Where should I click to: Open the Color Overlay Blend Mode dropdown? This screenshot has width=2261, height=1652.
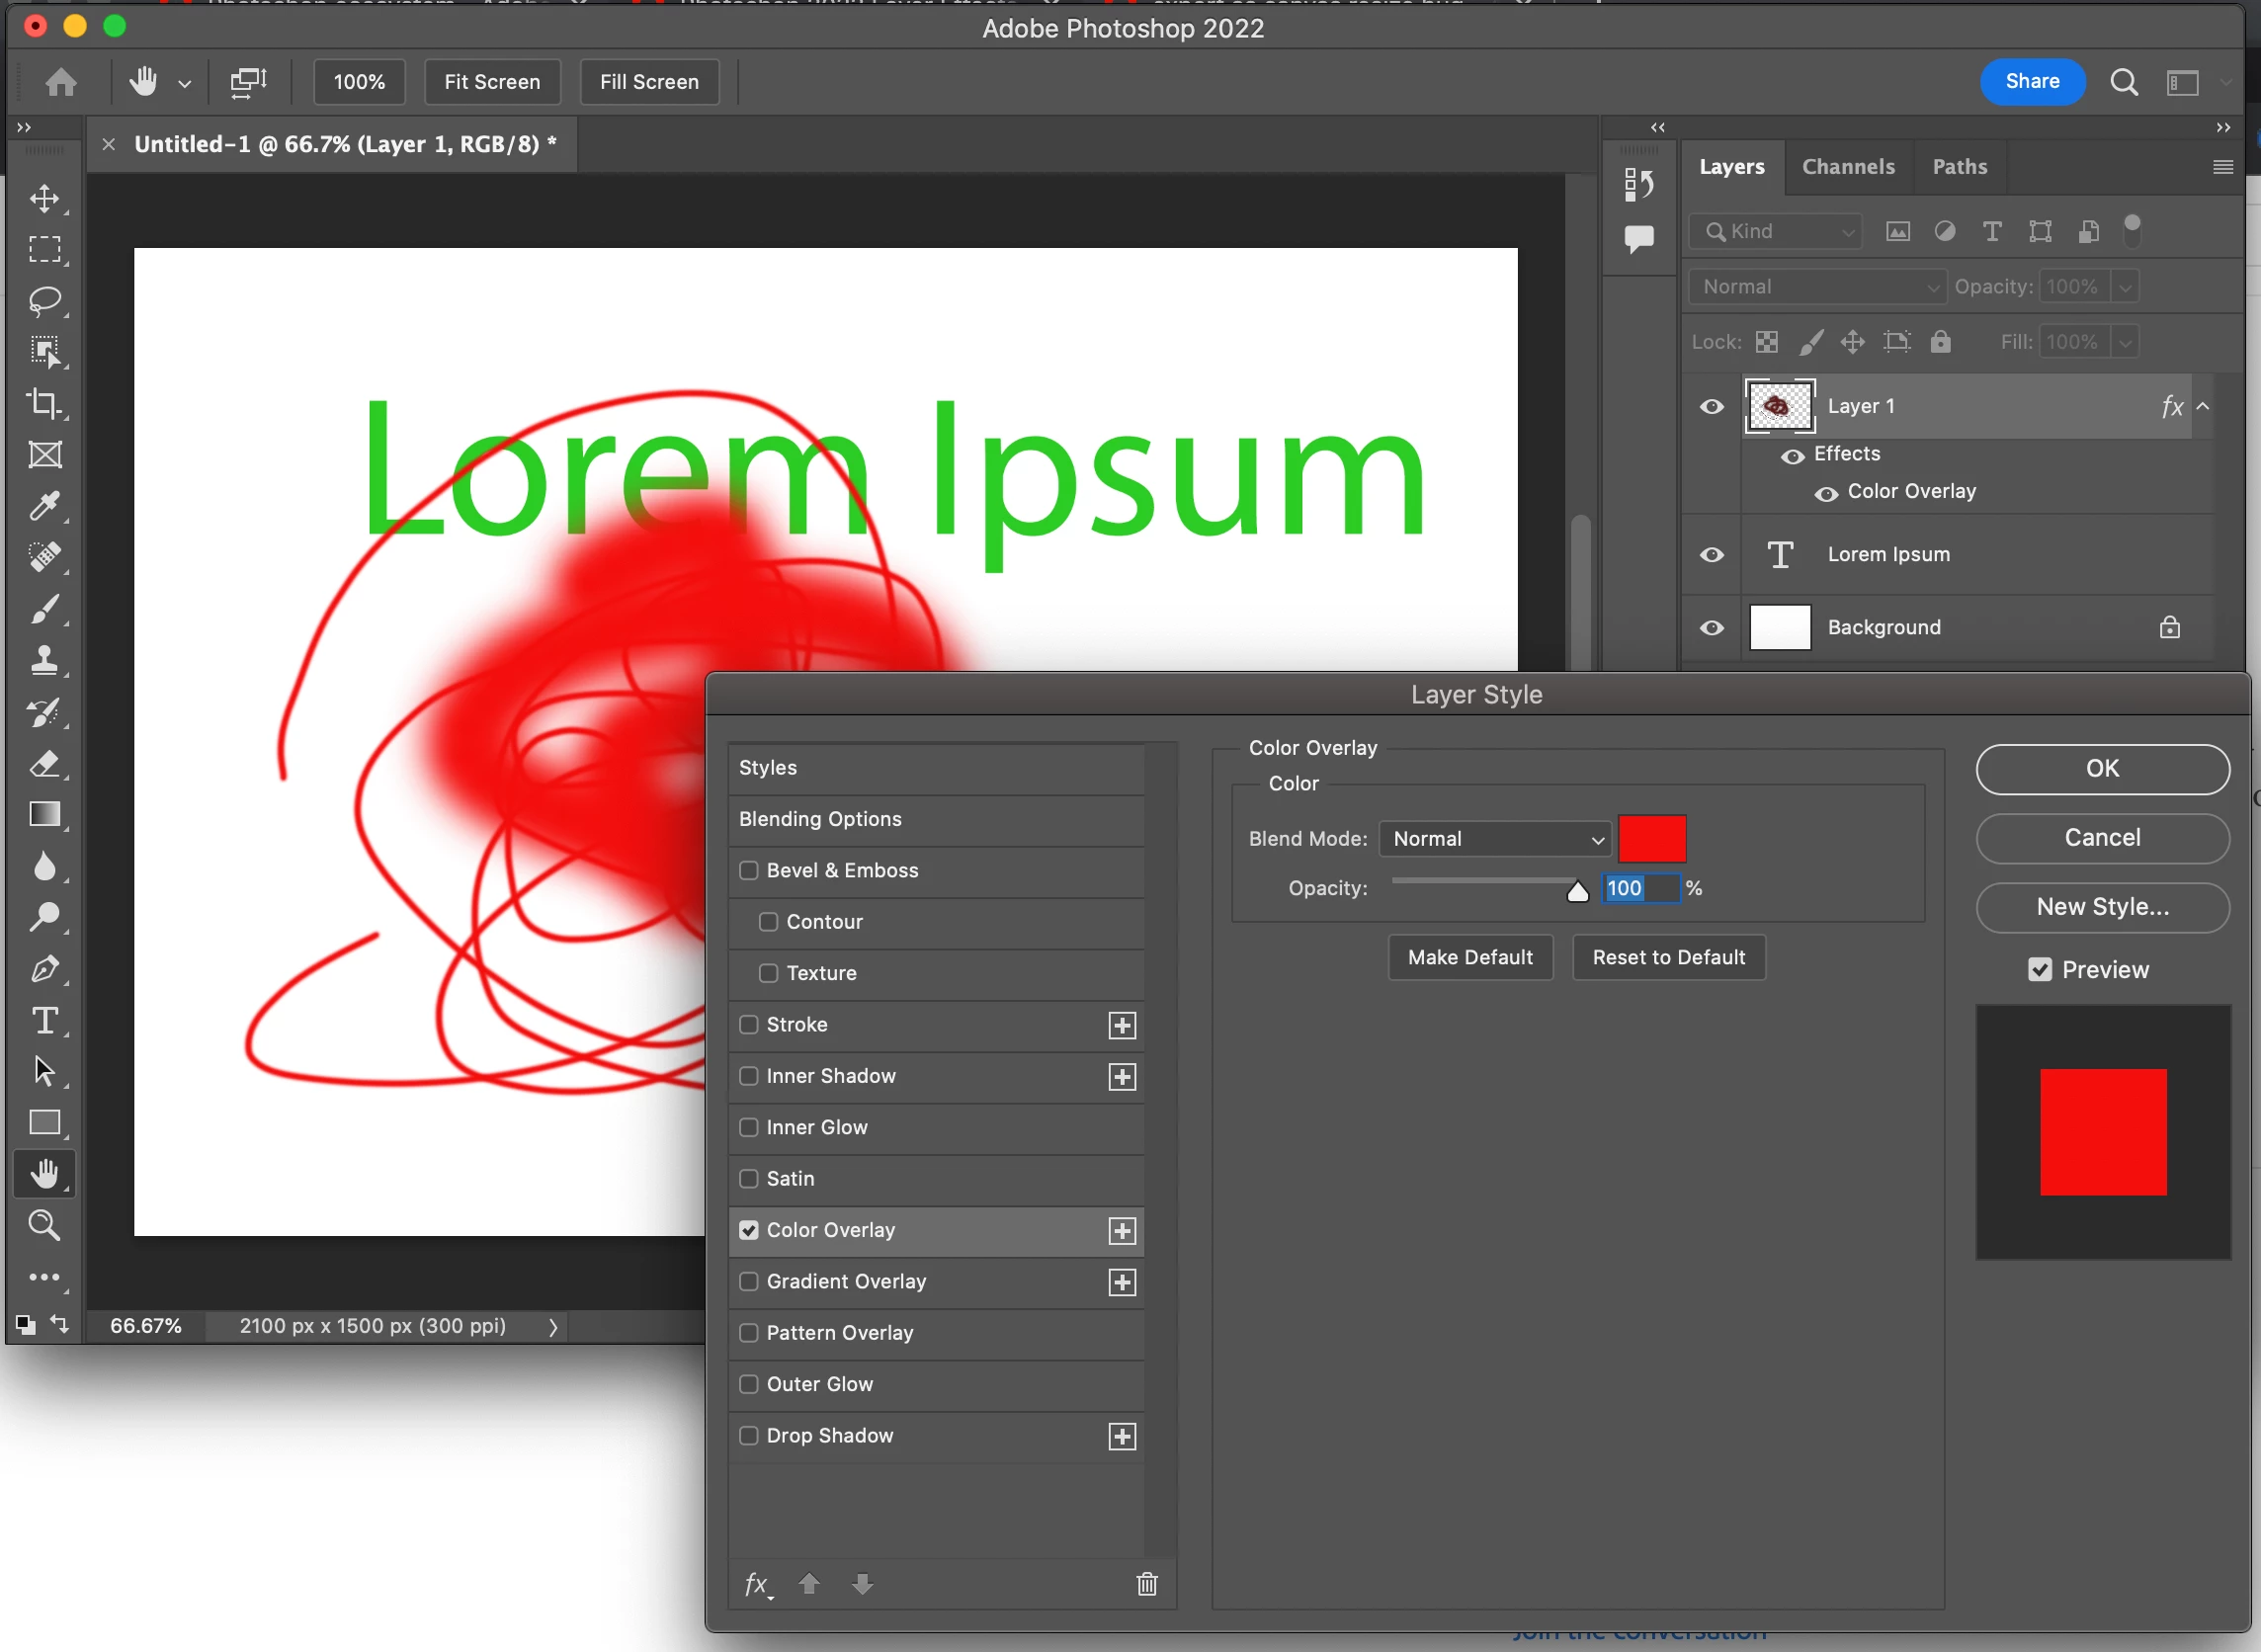click(1496, 839)
